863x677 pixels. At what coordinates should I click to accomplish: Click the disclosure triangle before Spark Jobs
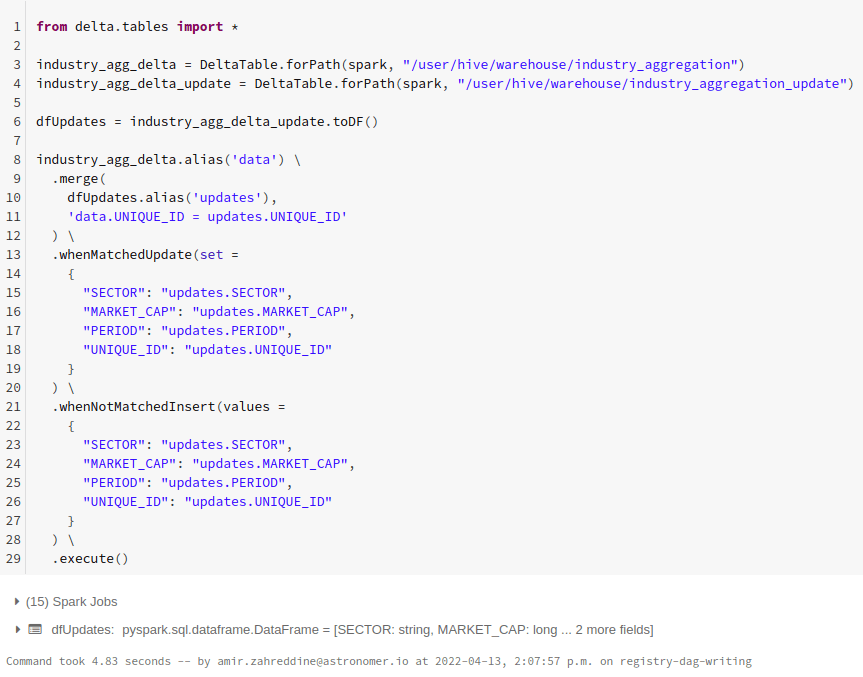click(16, 602)
